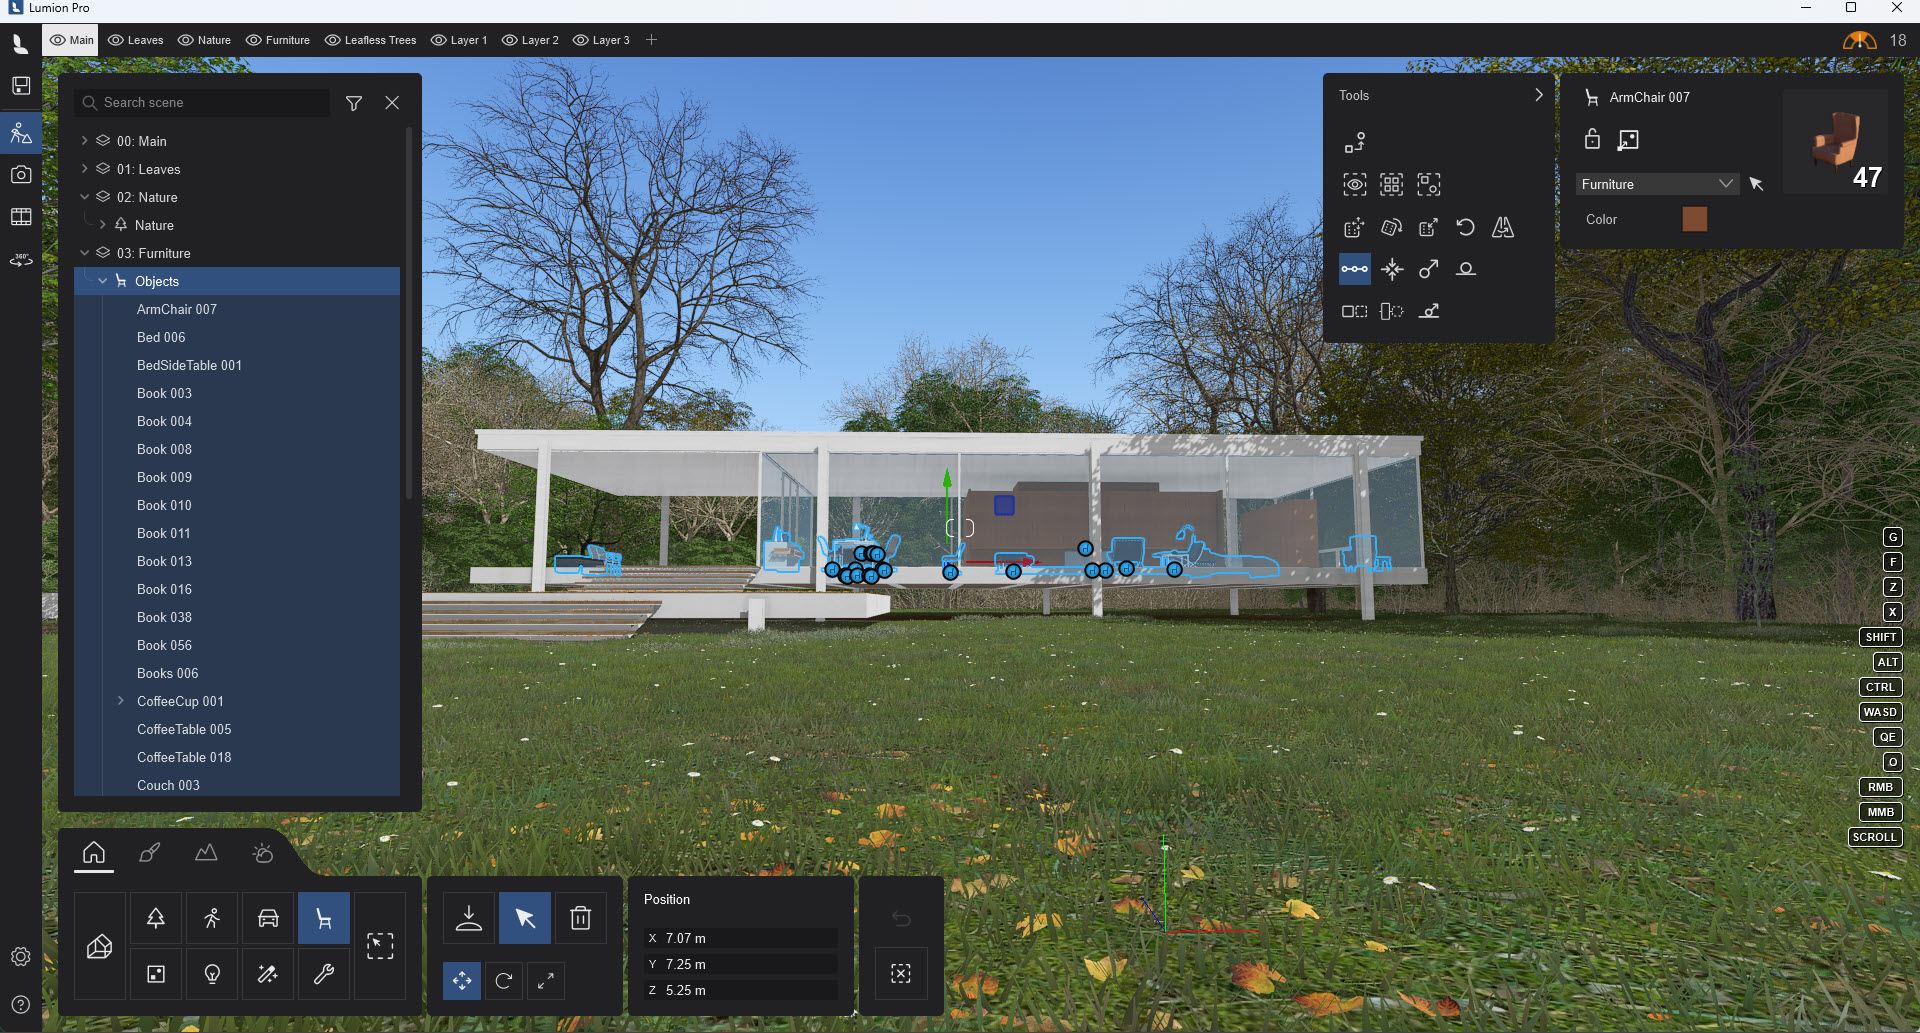Select the Scale transform tool
Viewport: 1920px width, 1033px height.
546,980
